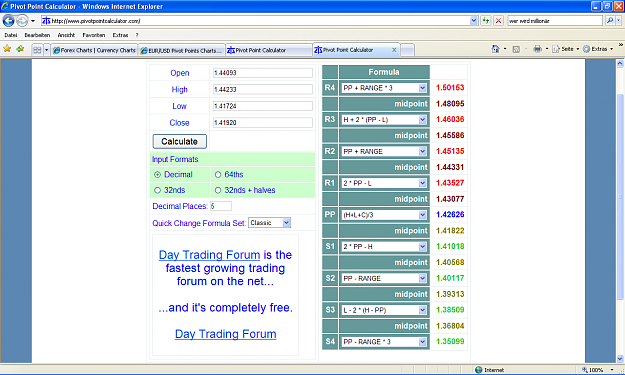Open the S1 formula dropdown
This screenshot has height=375, width=625.
point(384,247)
